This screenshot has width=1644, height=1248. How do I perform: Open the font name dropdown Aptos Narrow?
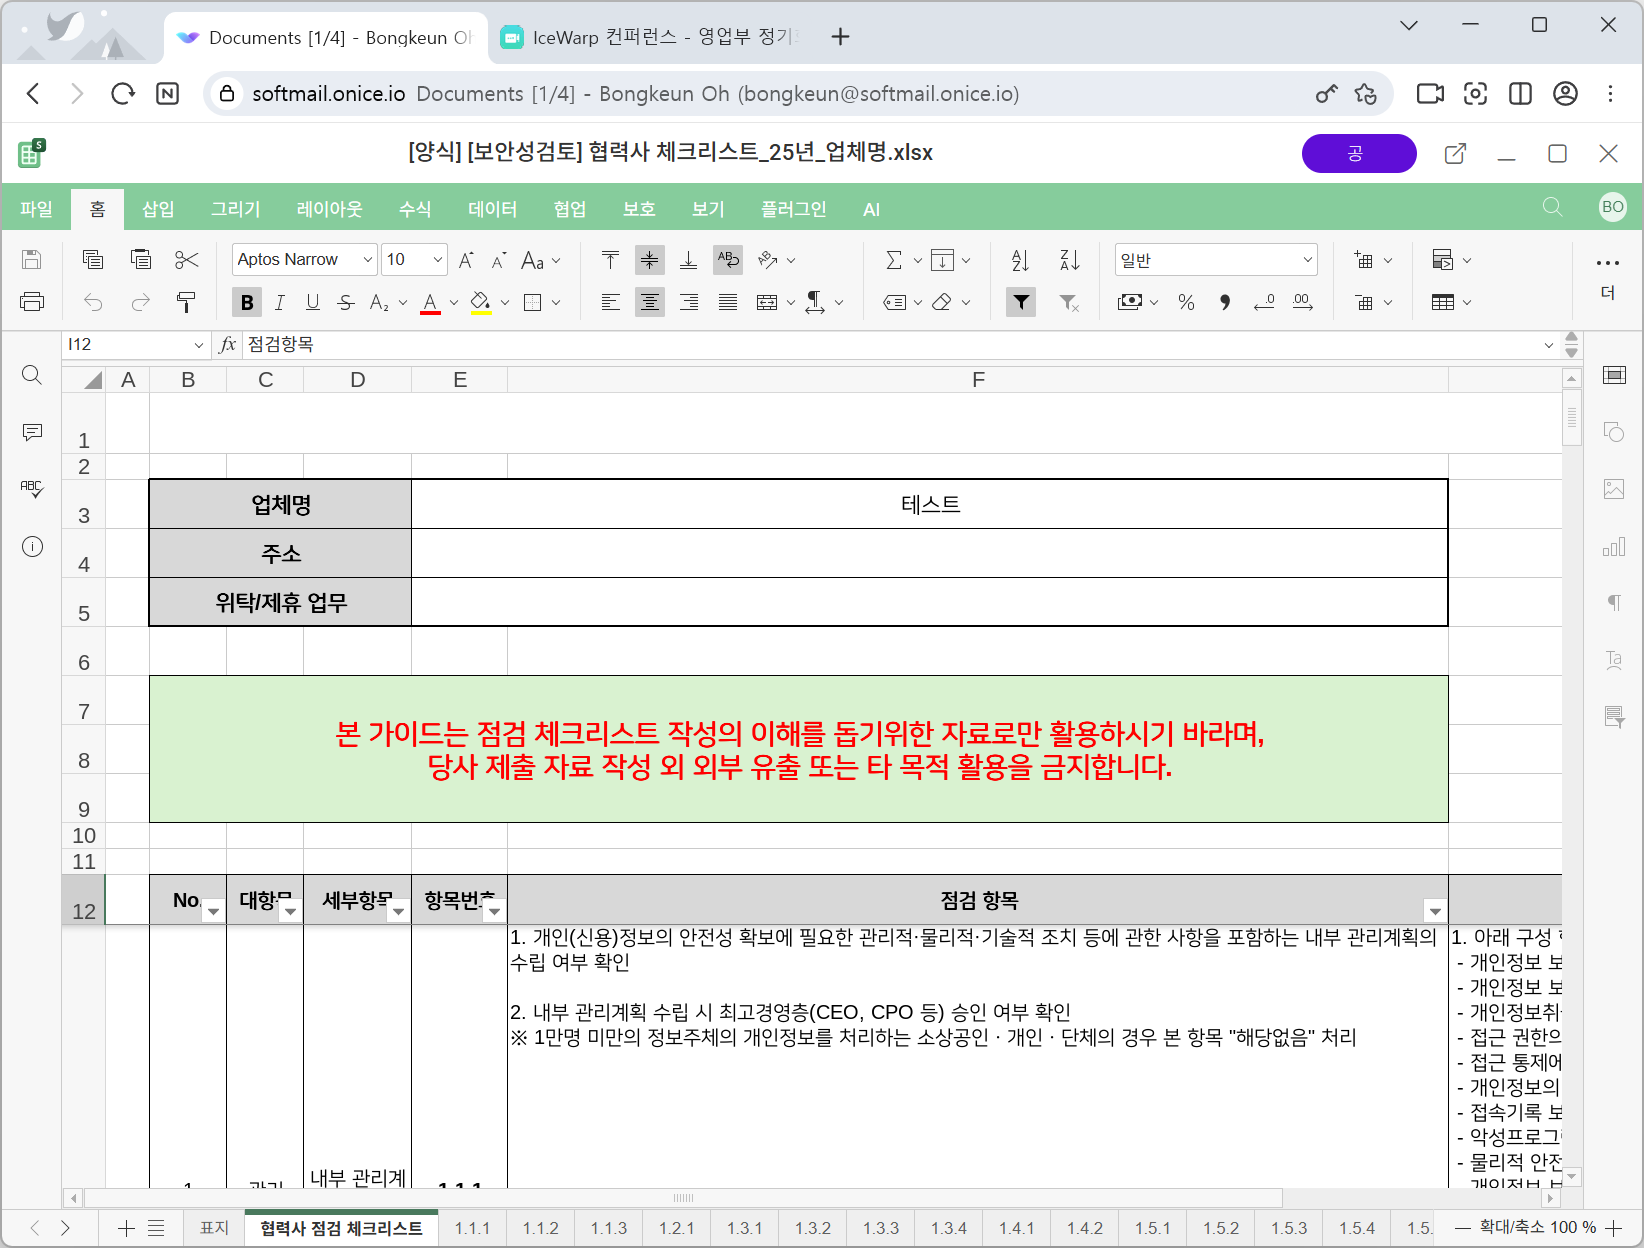304,260
